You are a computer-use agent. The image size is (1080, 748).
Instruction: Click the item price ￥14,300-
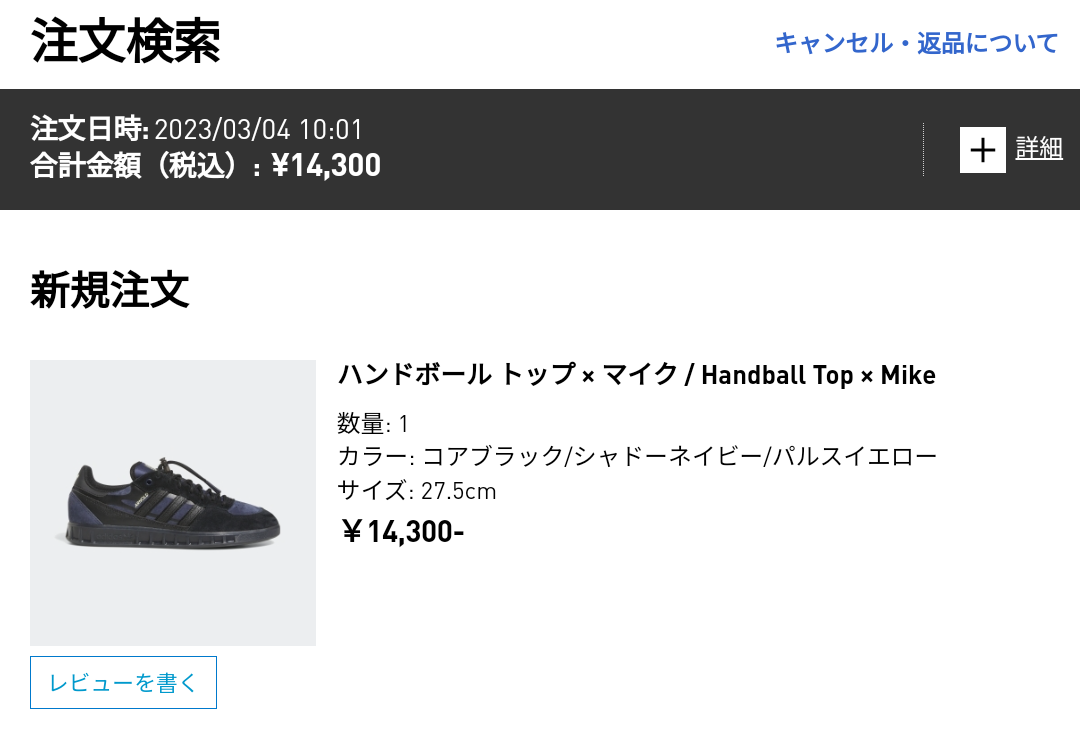[x=402, y=532]
